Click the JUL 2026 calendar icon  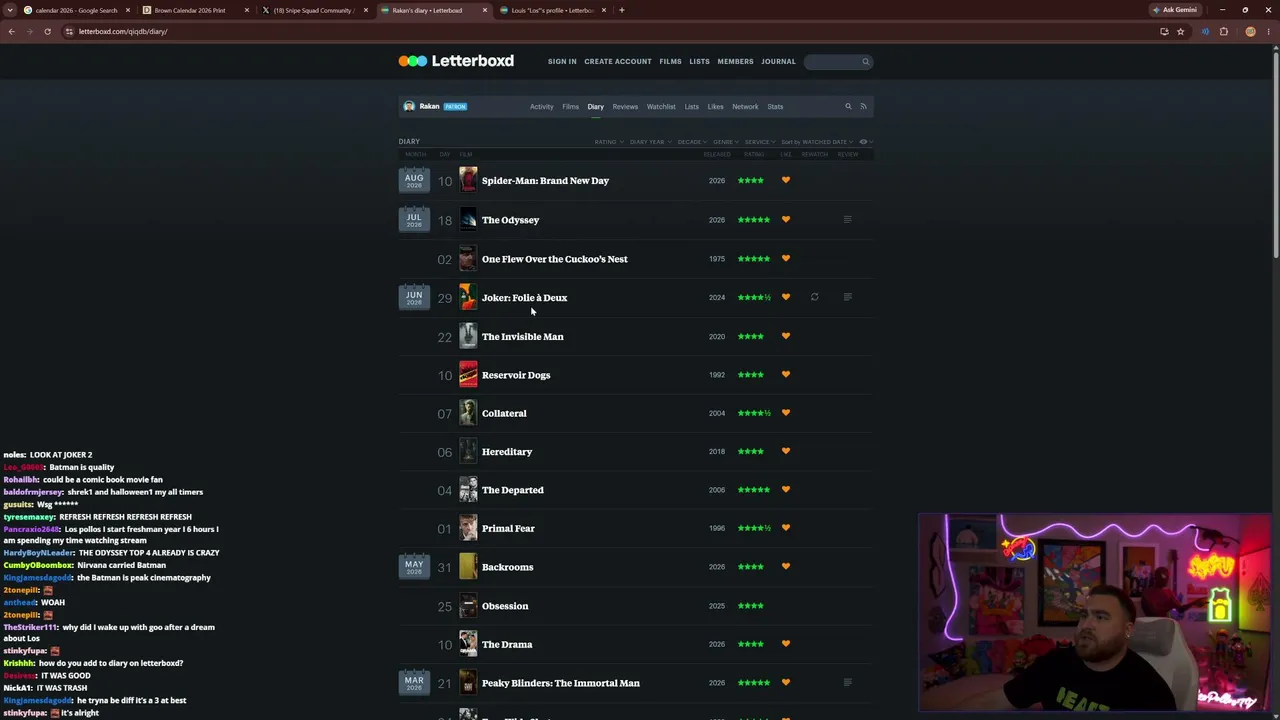(414, 219)
